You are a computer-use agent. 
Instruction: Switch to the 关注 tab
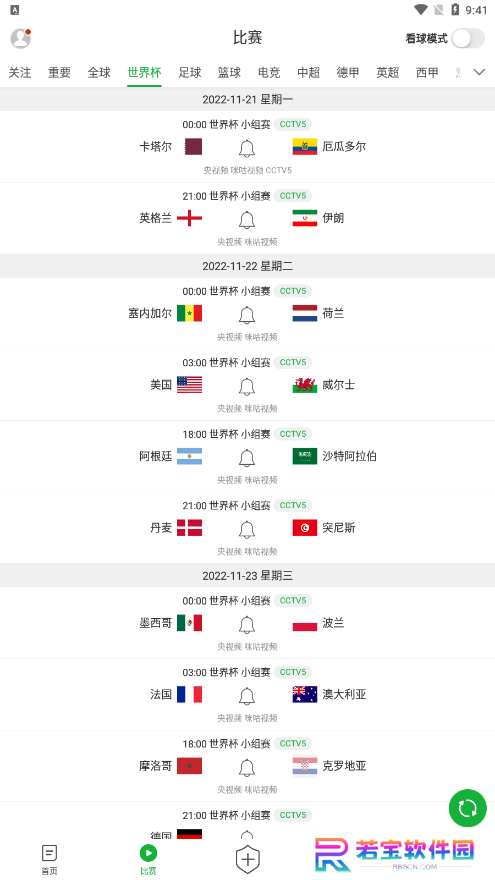pos(20,72)
